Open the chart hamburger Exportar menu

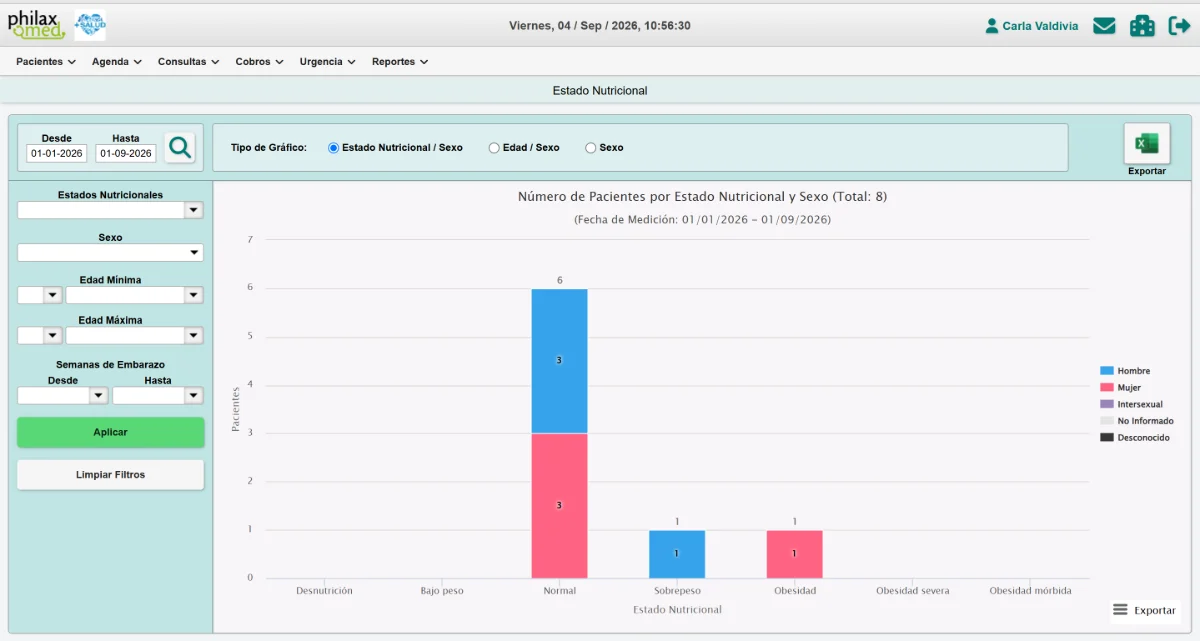(1145, 610)
